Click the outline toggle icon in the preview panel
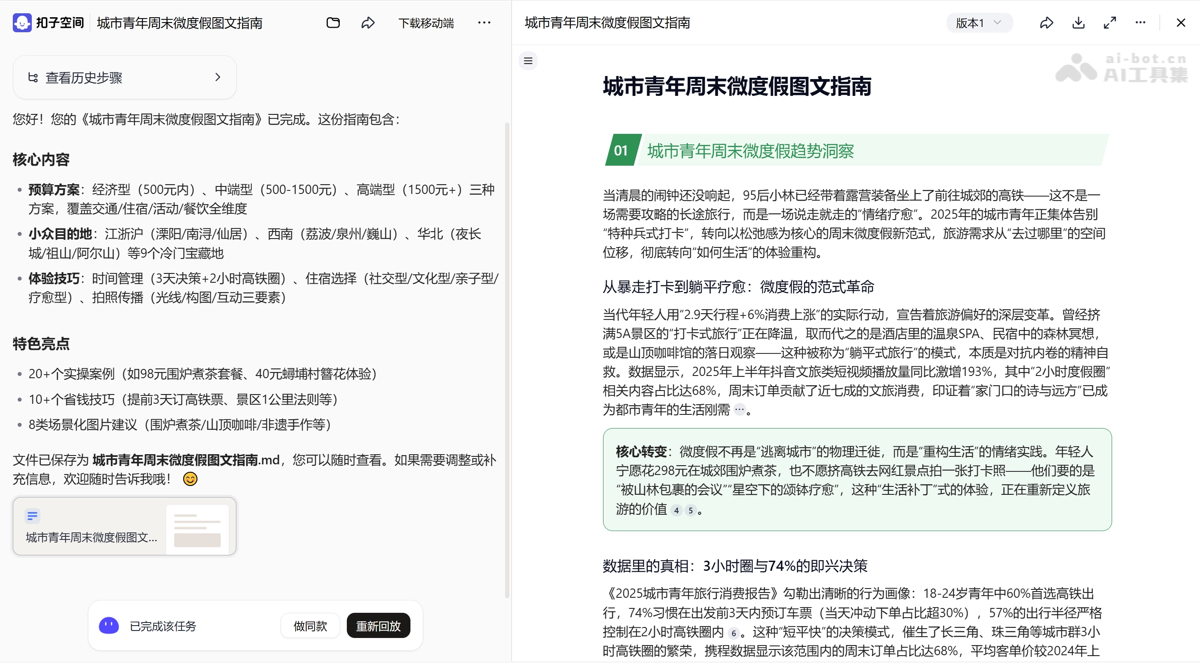Screen dimensions: 1200x663 click(x=528, y=60)
